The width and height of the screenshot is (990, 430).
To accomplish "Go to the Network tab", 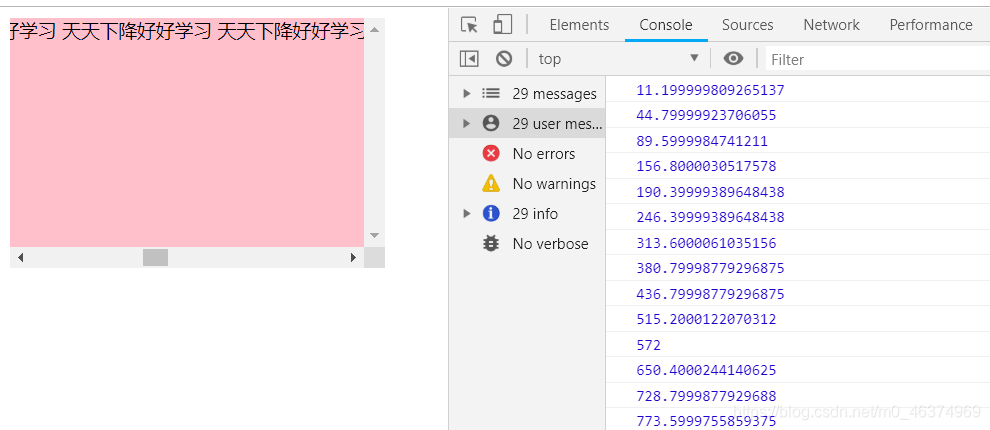I will coord(831,25).
